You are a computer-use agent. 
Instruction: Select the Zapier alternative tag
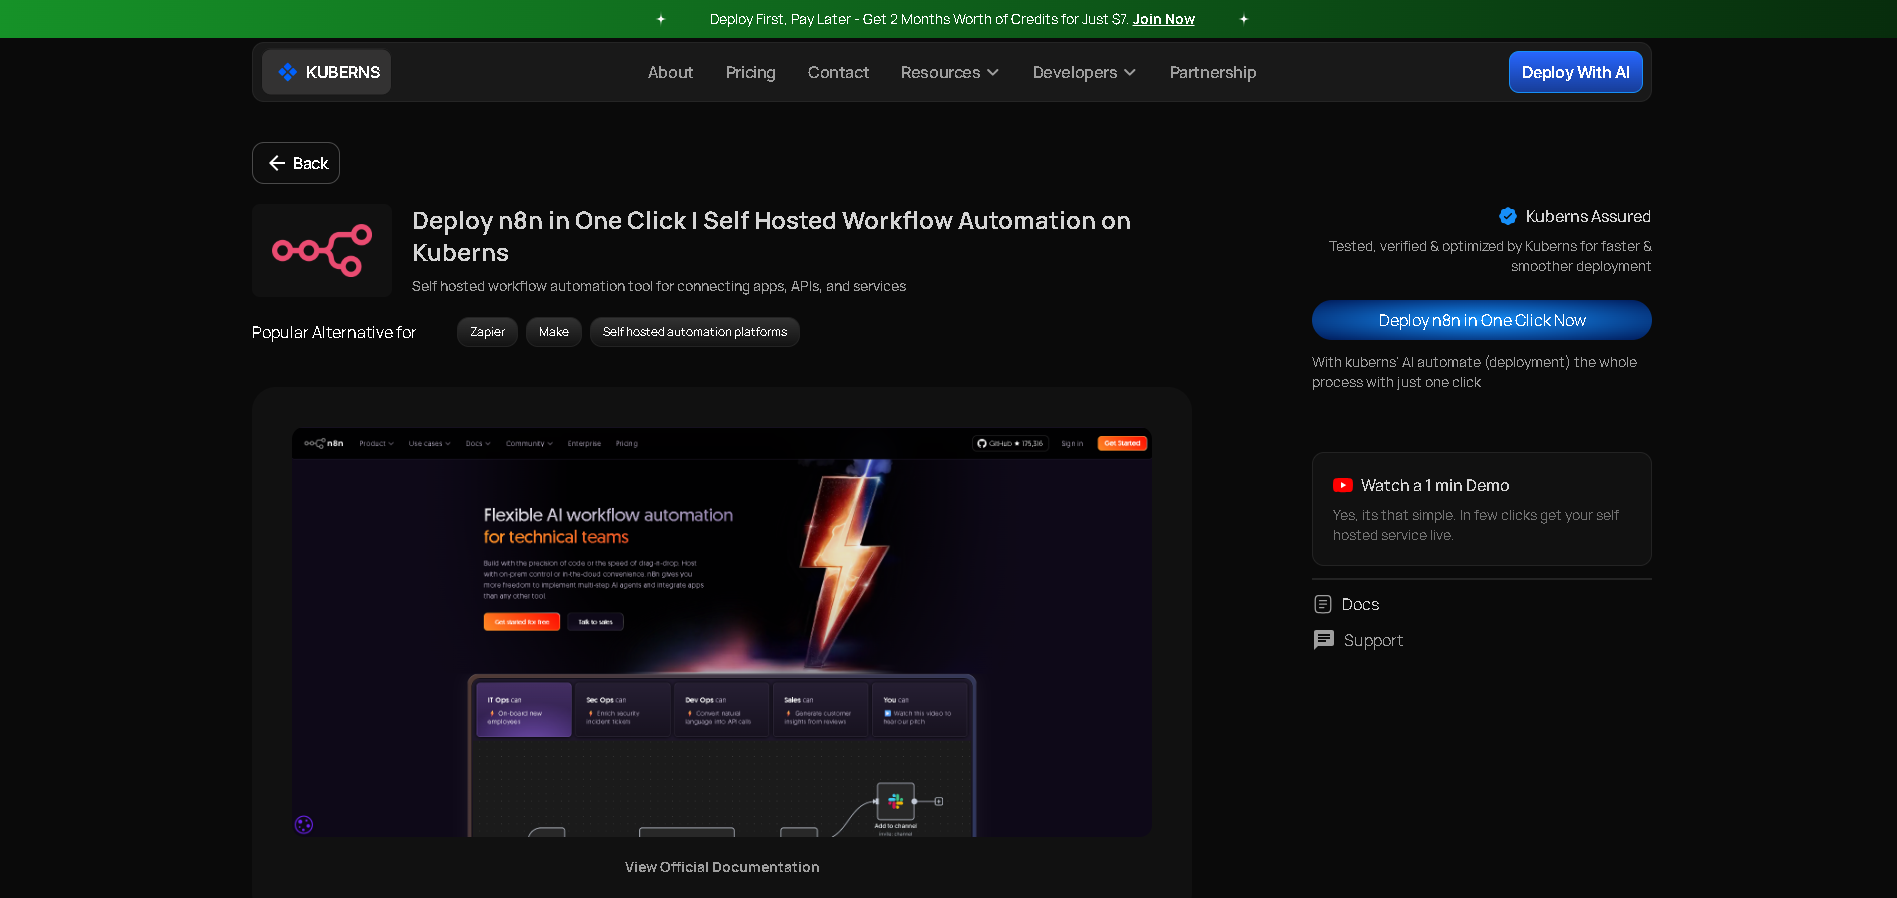[x=487, y=332]
